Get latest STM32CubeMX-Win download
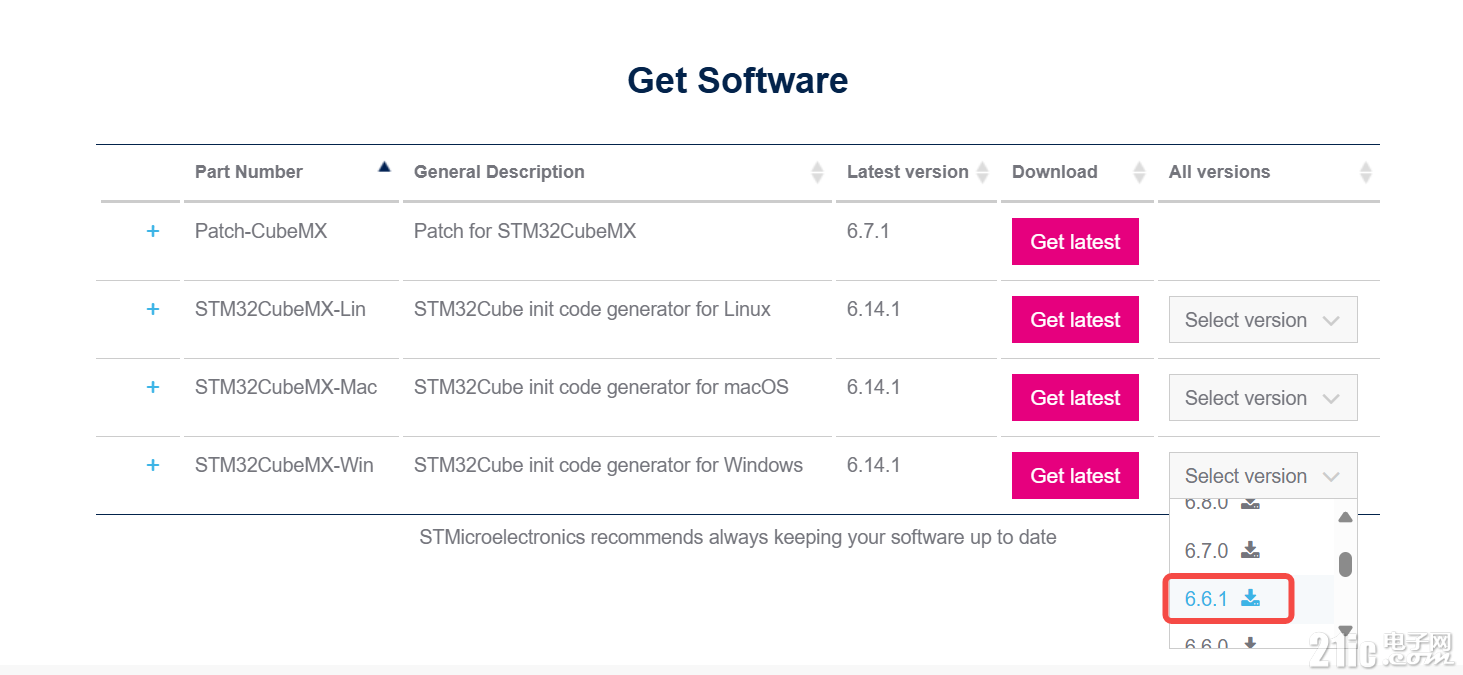 click(1075, 476)
